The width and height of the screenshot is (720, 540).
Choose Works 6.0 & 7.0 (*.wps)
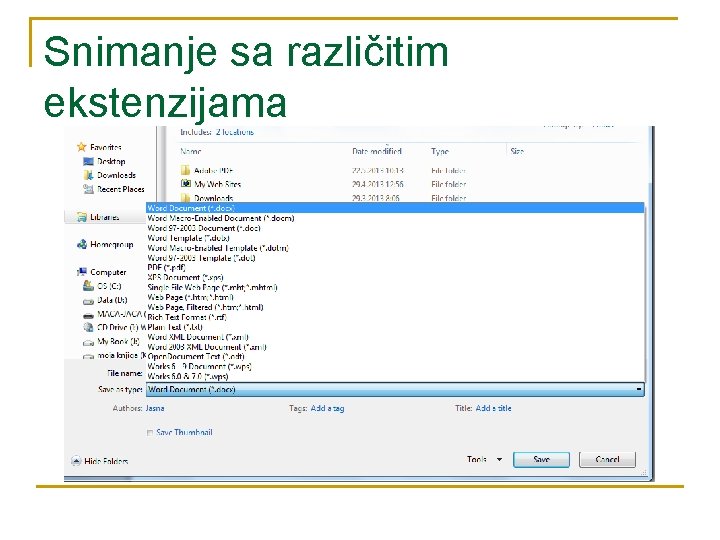click(395, 376)
